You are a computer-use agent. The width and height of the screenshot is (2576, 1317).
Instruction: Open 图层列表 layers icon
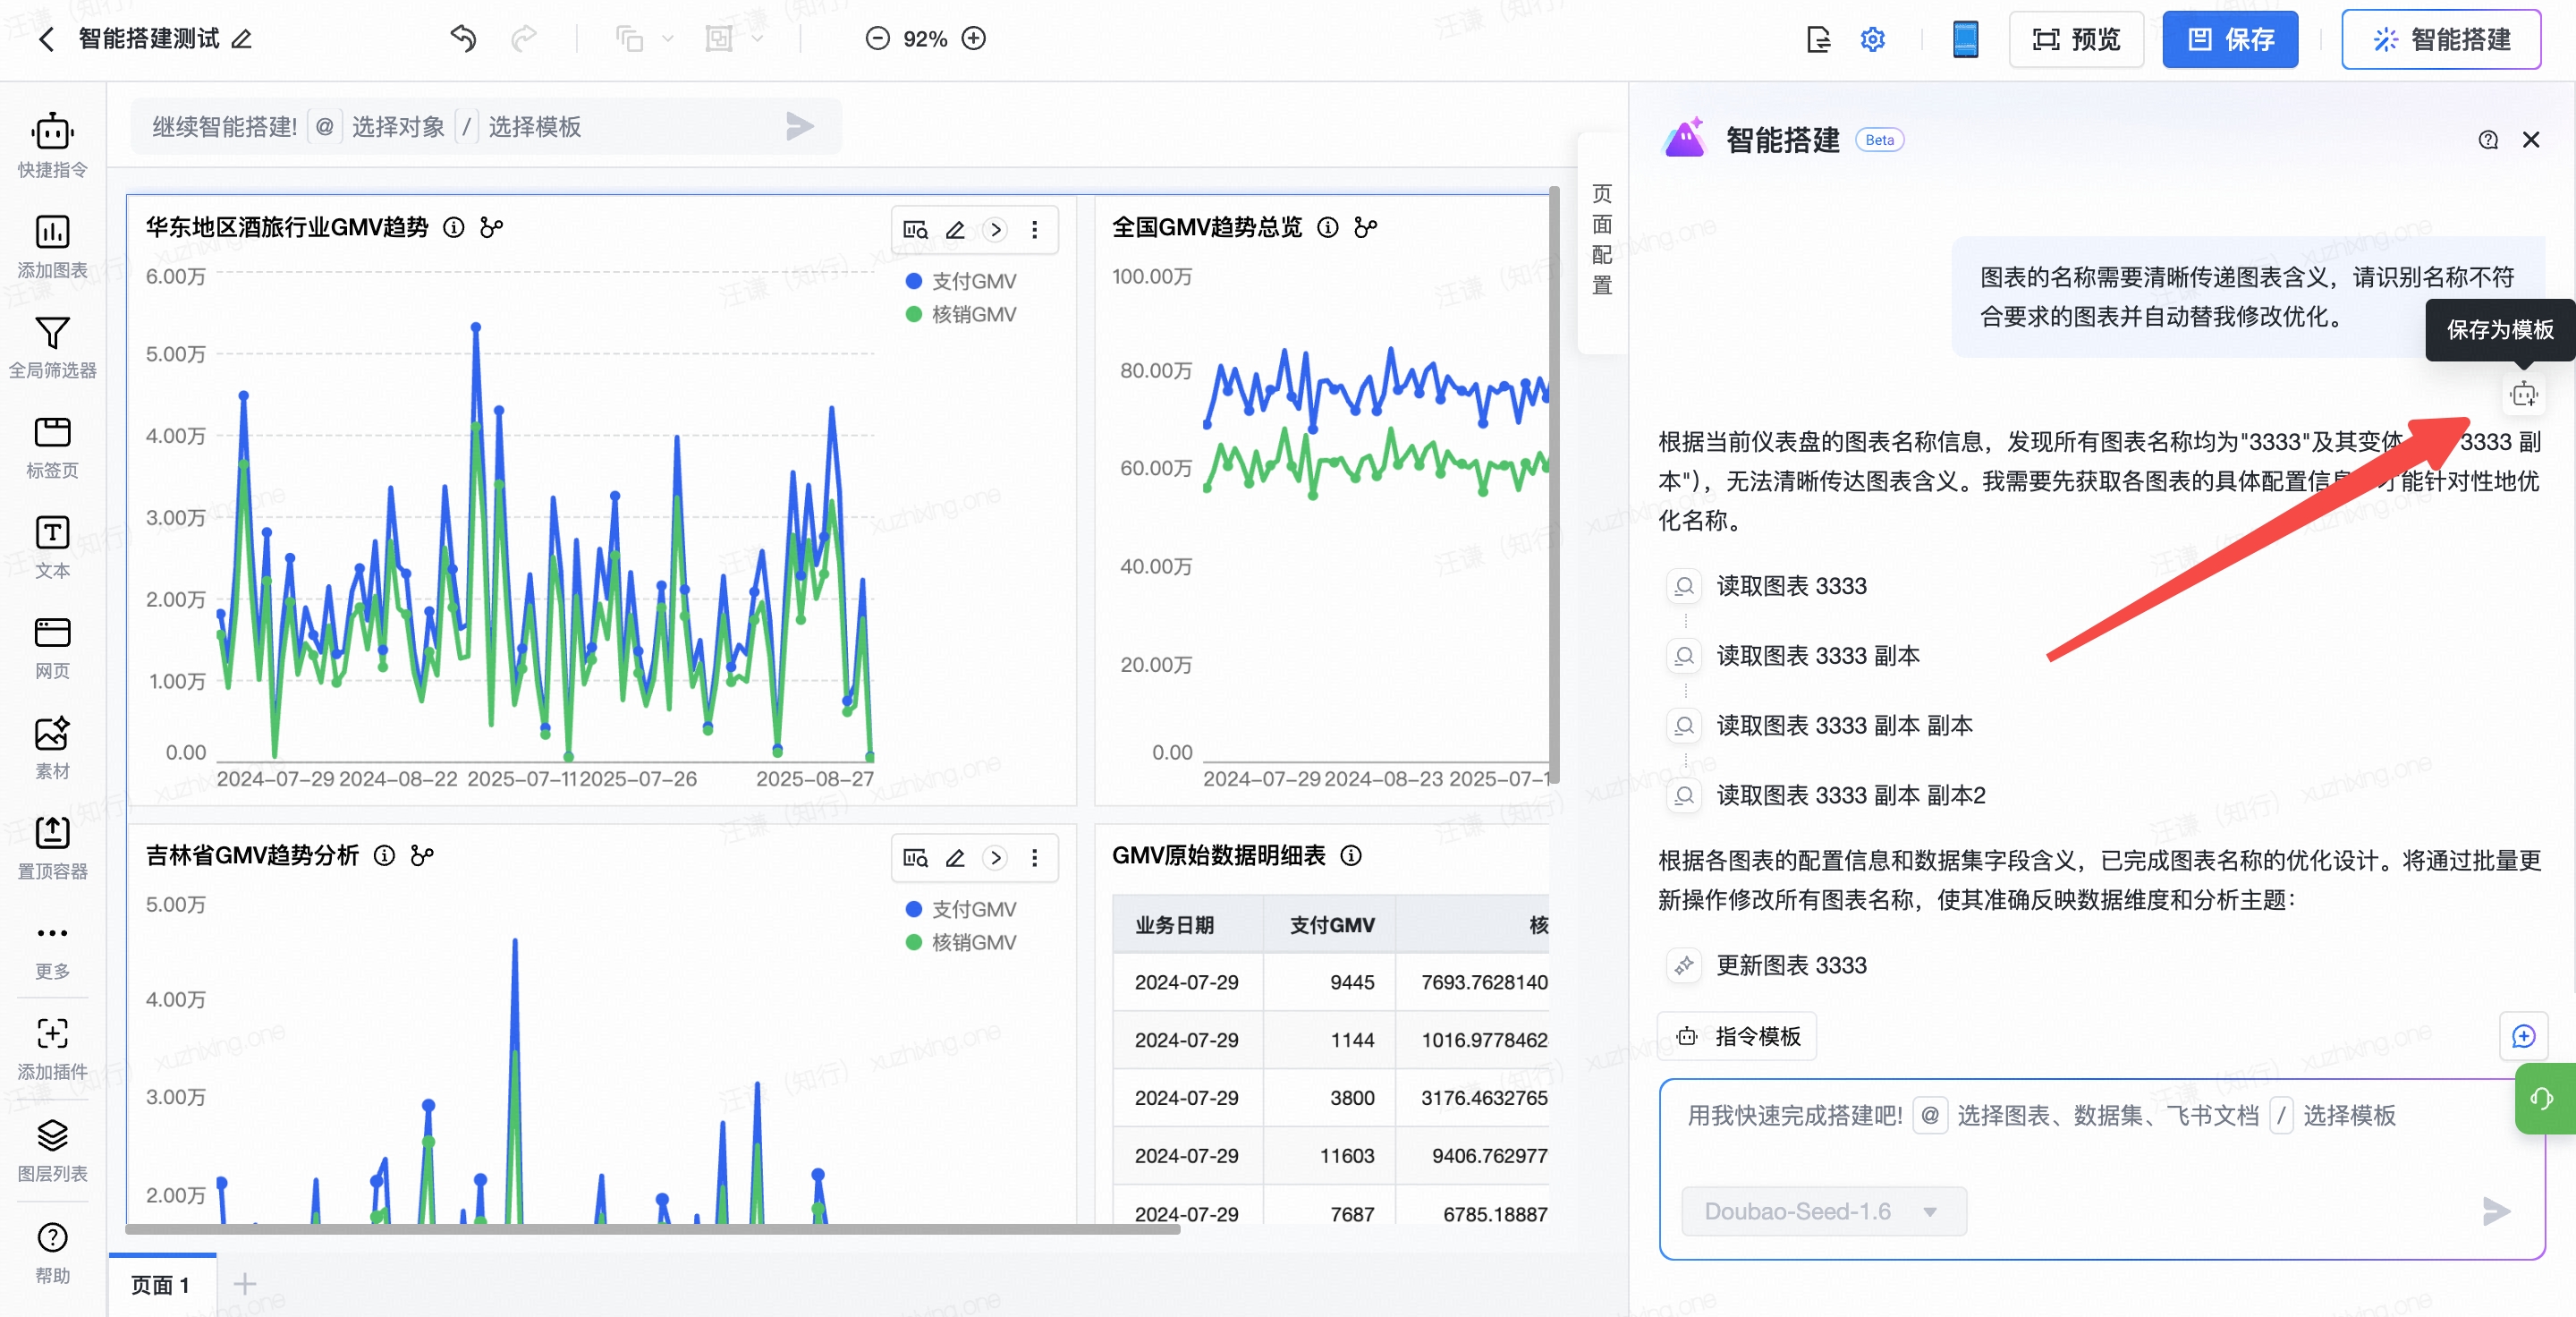52,1136
